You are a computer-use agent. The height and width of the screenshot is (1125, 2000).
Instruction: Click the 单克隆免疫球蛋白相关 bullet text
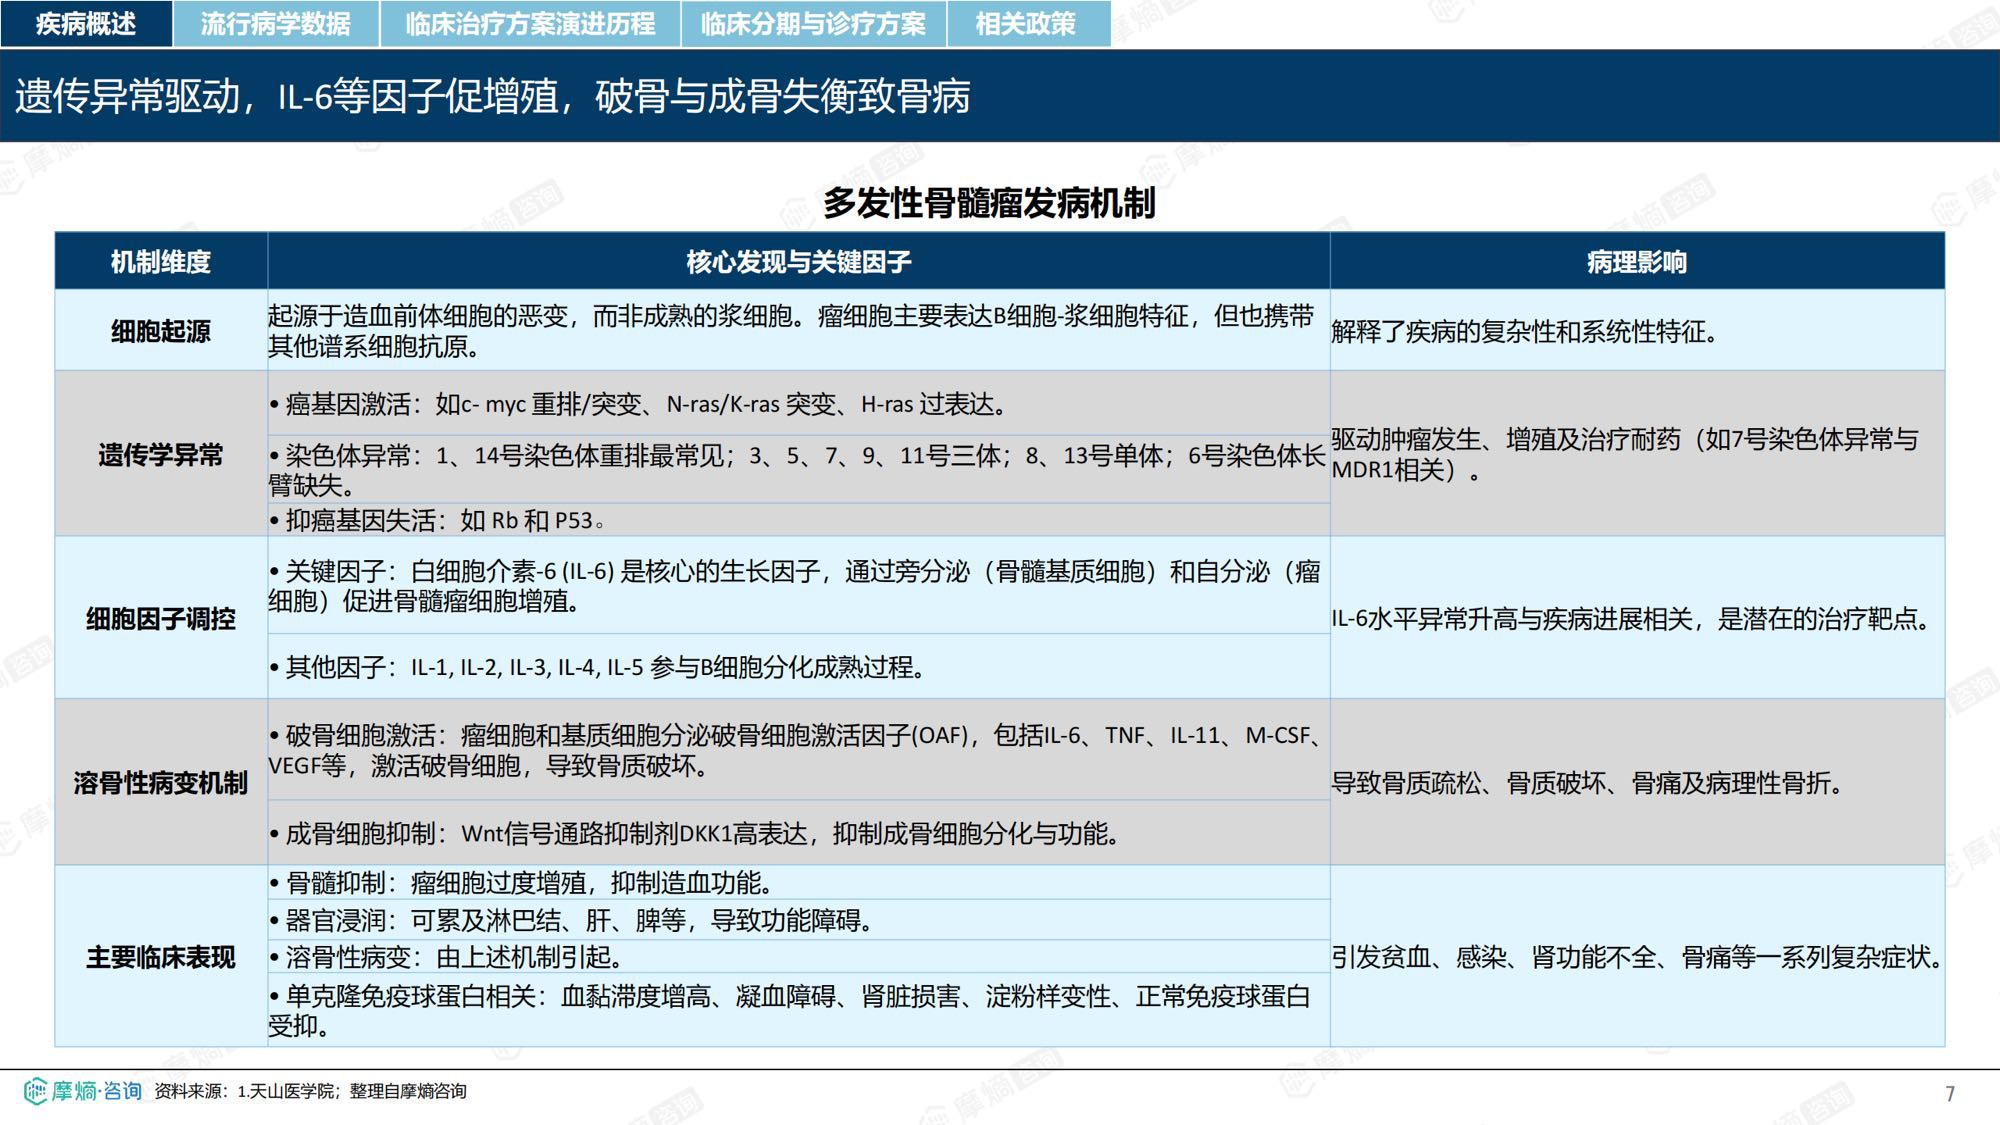point(790,1011)
